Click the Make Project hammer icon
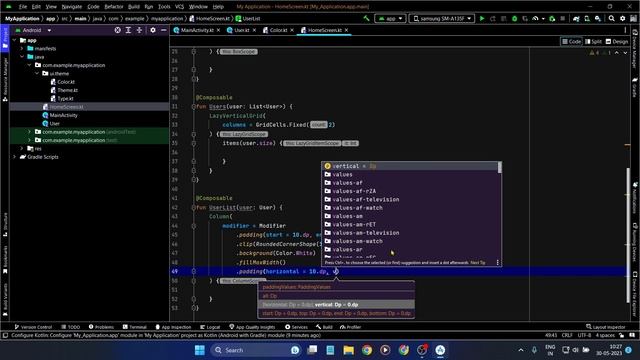640x360 pixels. click(x=366, y=18)
